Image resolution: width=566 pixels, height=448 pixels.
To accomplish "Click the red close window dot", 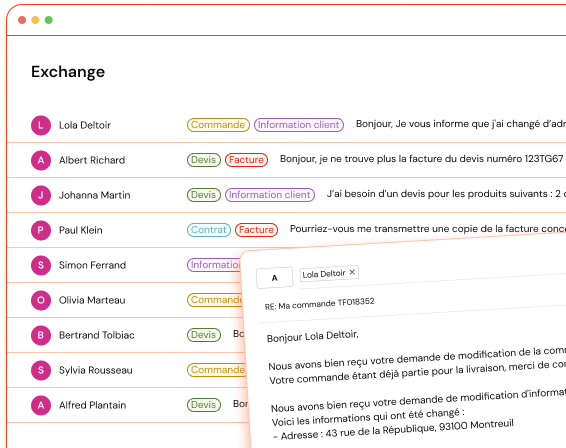I will (x=22, y=20).
